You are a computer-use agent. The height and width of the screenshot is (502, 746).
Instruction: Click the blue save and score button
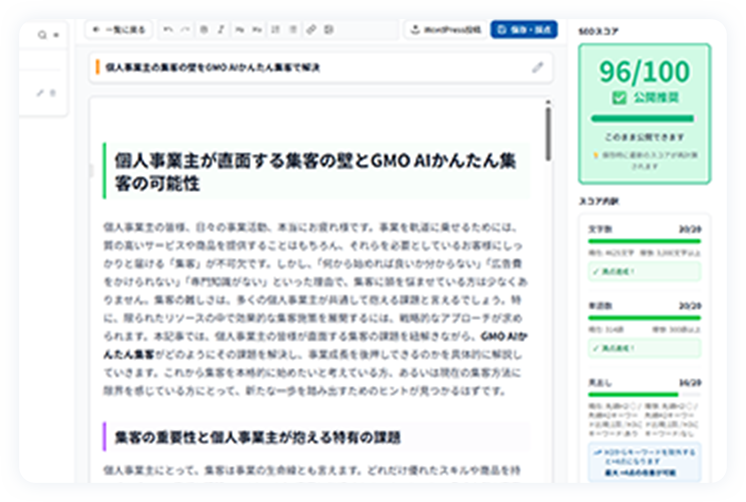(524, 30)
